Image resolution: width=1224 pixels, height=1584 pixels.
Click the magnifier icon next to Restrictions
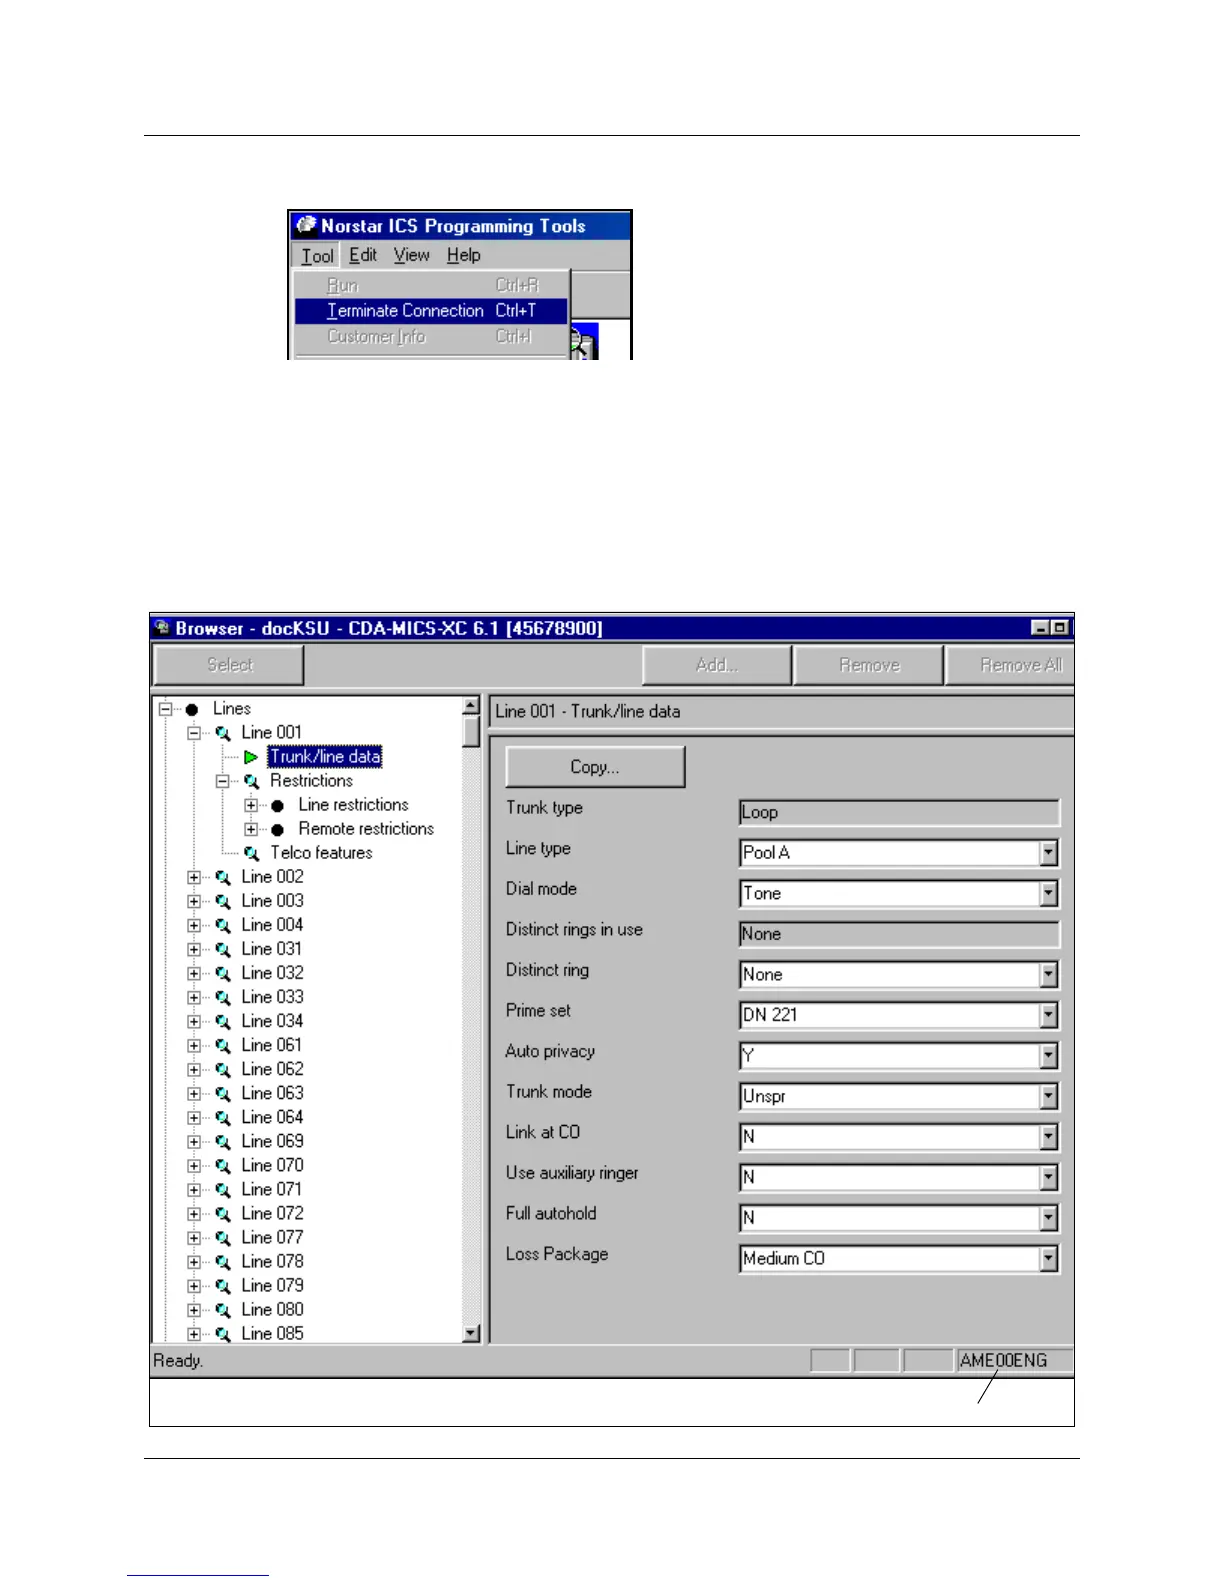click(x=251, y=781)
